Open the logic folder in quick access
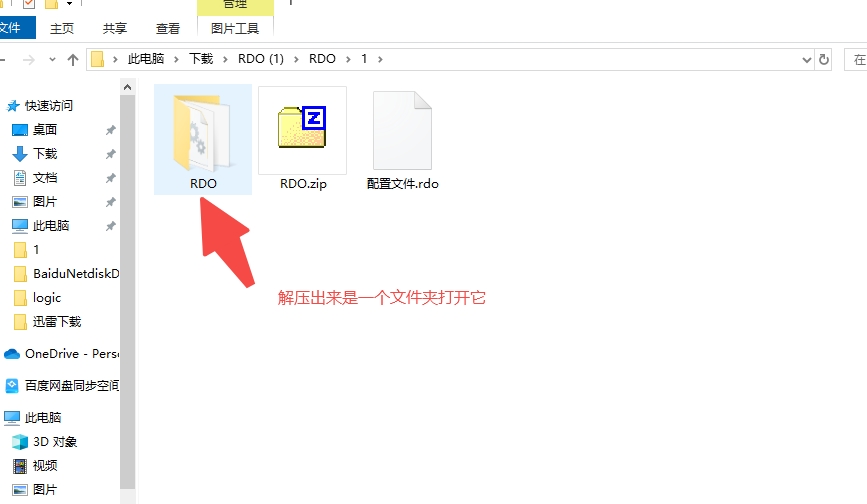The height and width of the screenshot is (504, 867). pyautogui.click(x=46, y=297)
